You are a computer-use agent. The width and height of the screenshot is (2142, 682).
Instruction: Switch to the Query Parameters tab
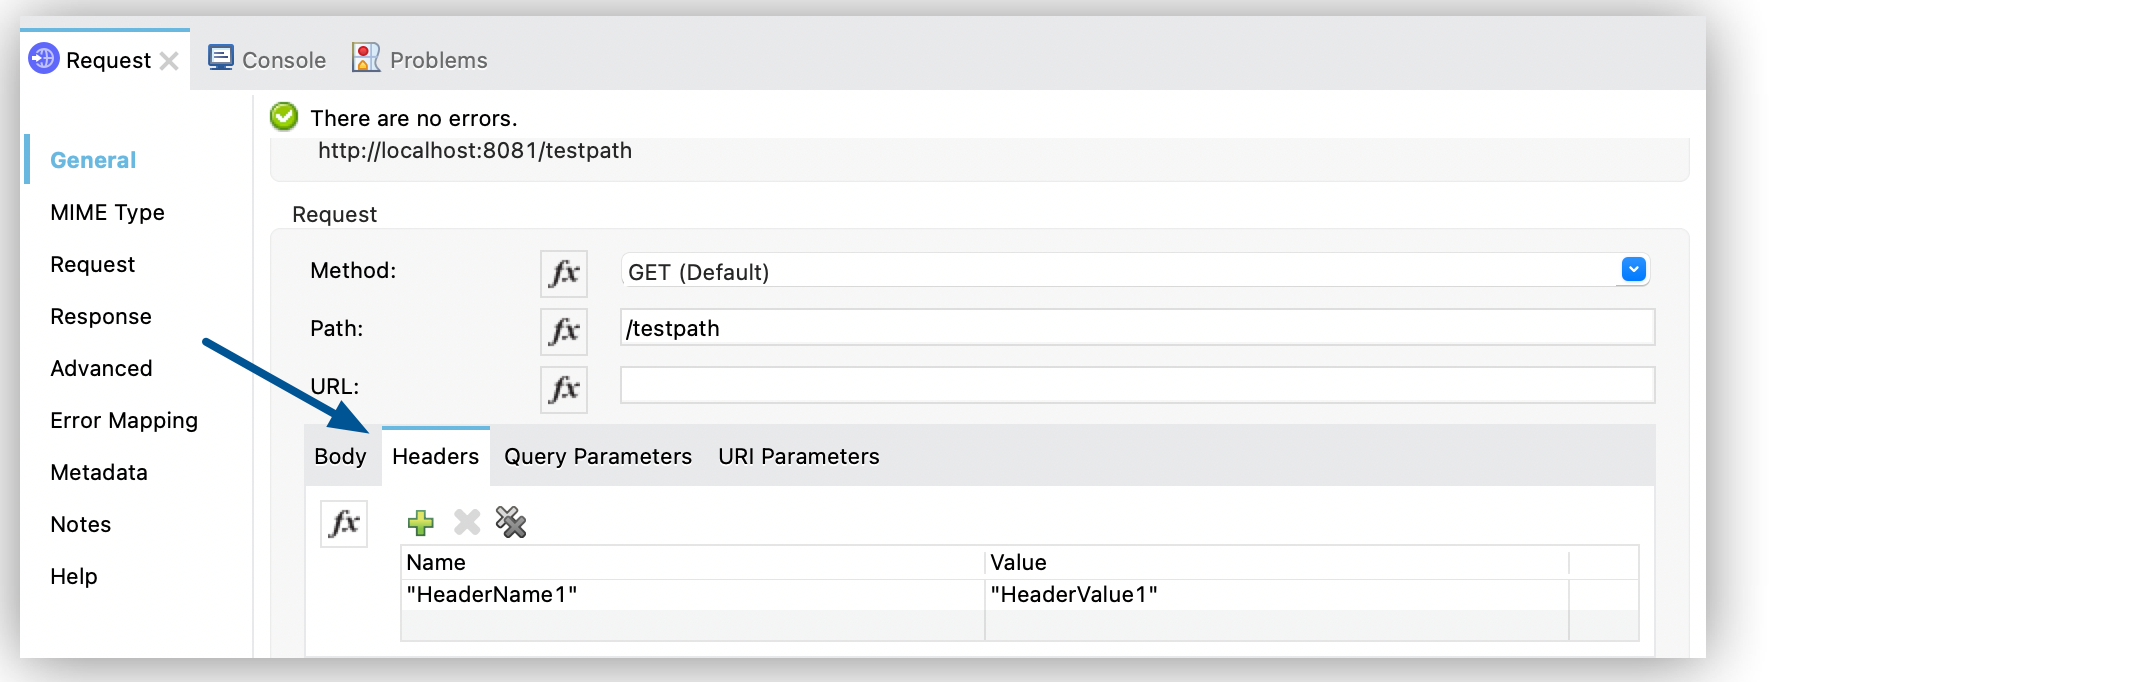tap(597, 456)
